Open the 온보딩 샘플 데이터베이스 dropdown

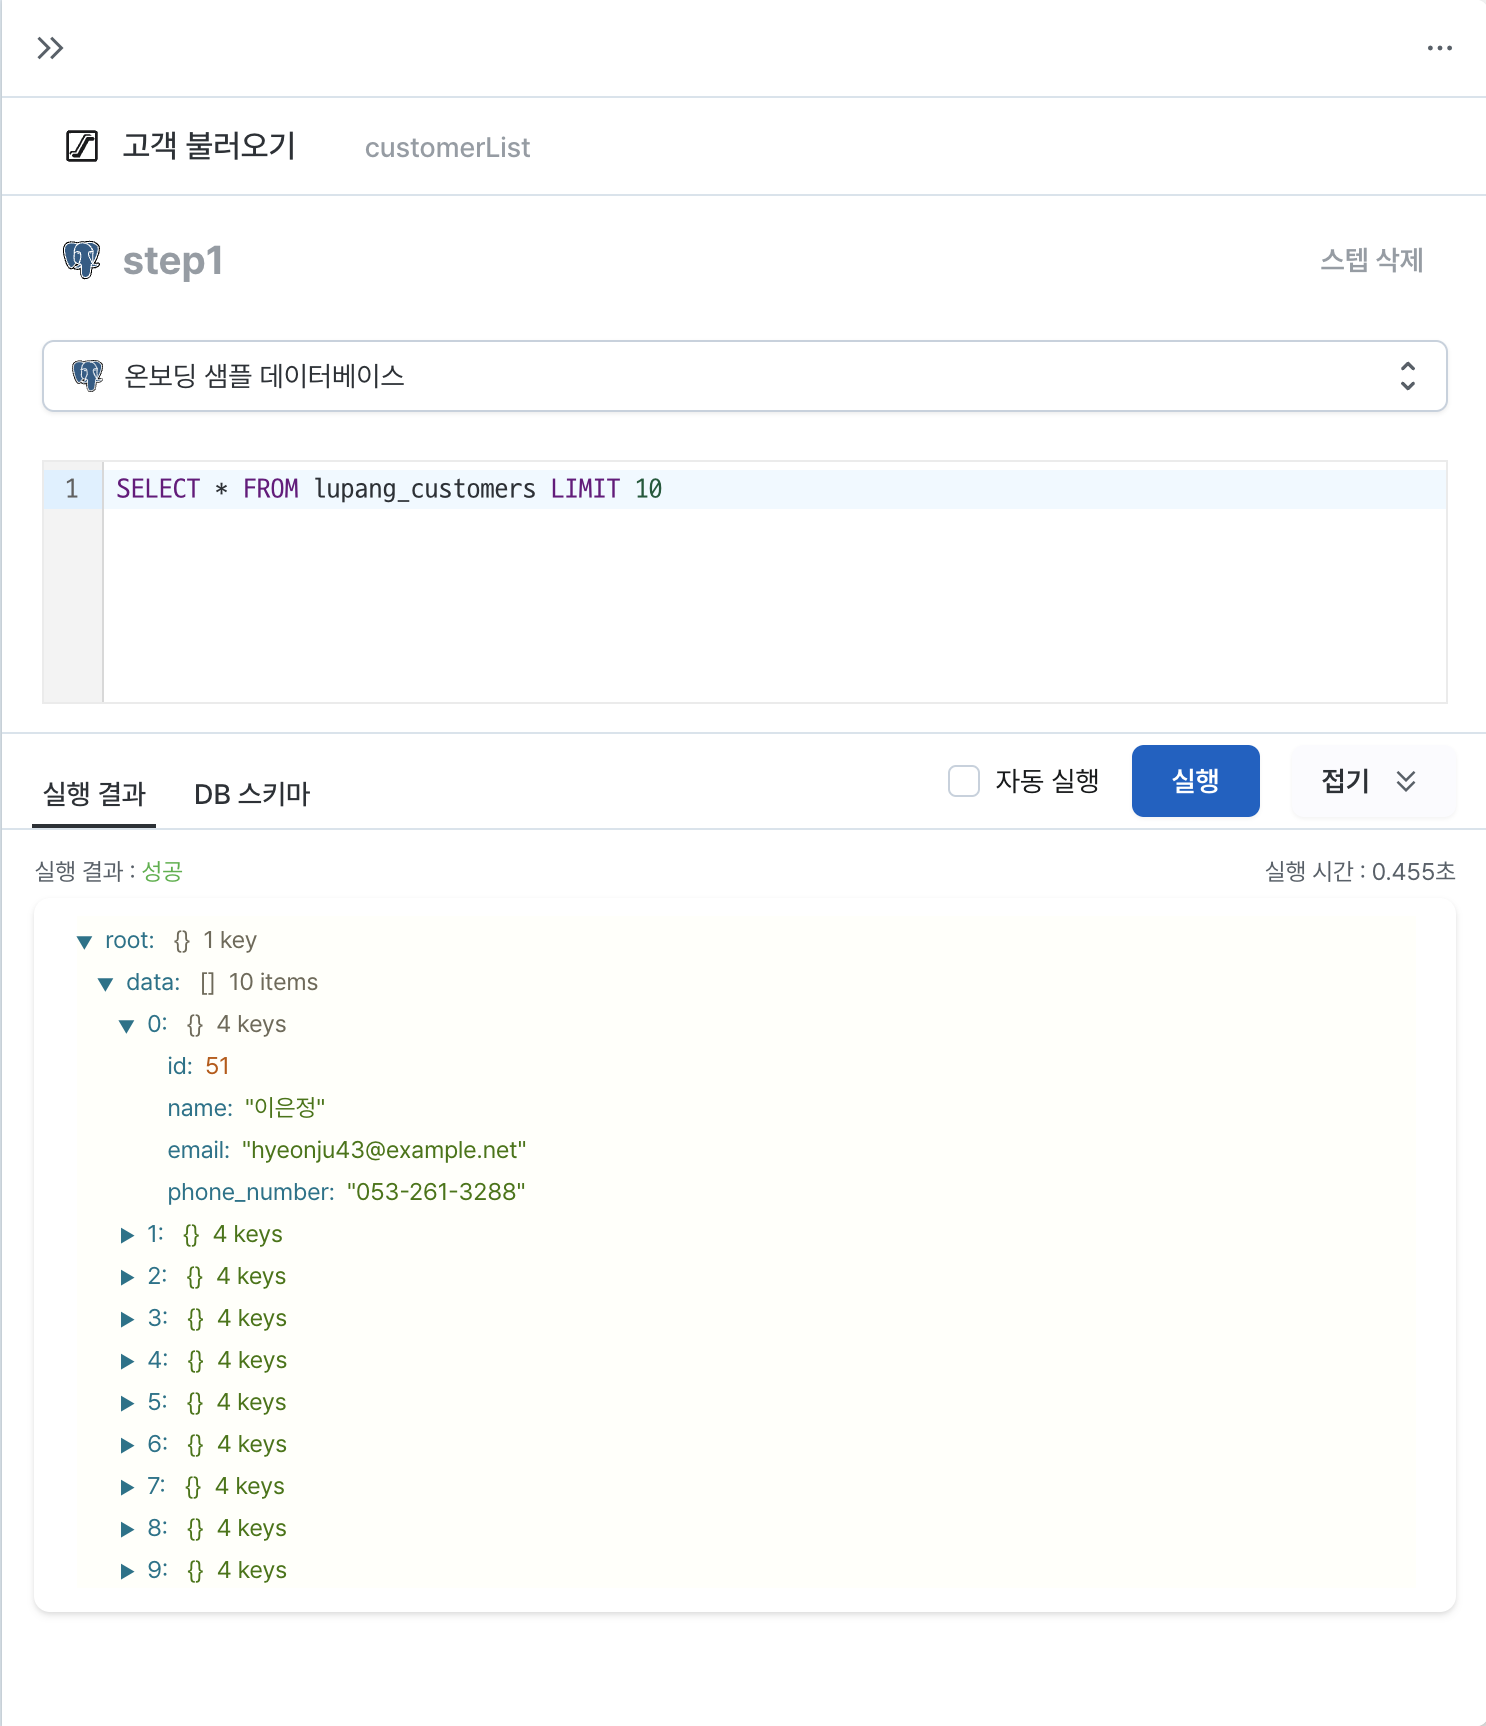pyautogui.click(x=744, y=376)
